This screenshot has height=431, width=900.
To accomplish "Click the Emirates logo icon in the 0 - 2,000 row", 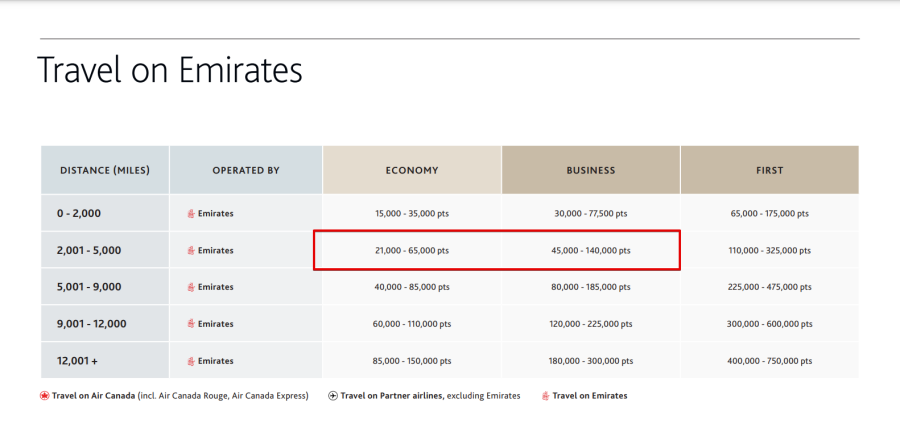I will coord(192,213).
